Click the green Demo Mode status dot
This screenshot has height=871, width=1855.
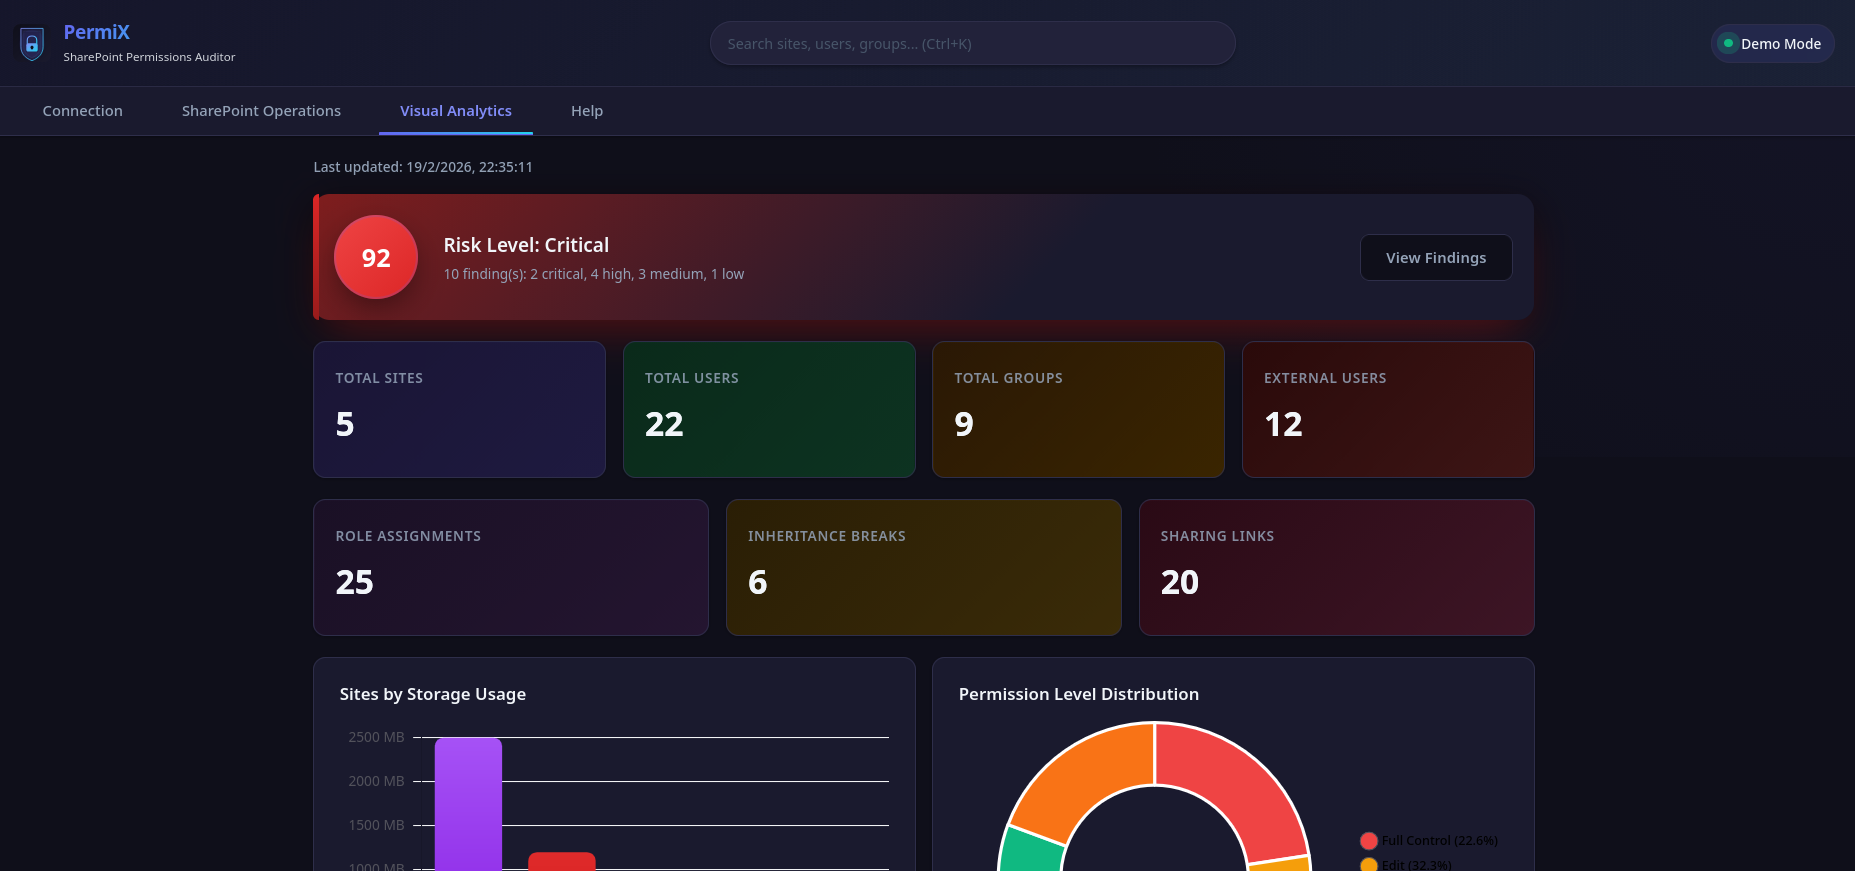point(1727,44)
